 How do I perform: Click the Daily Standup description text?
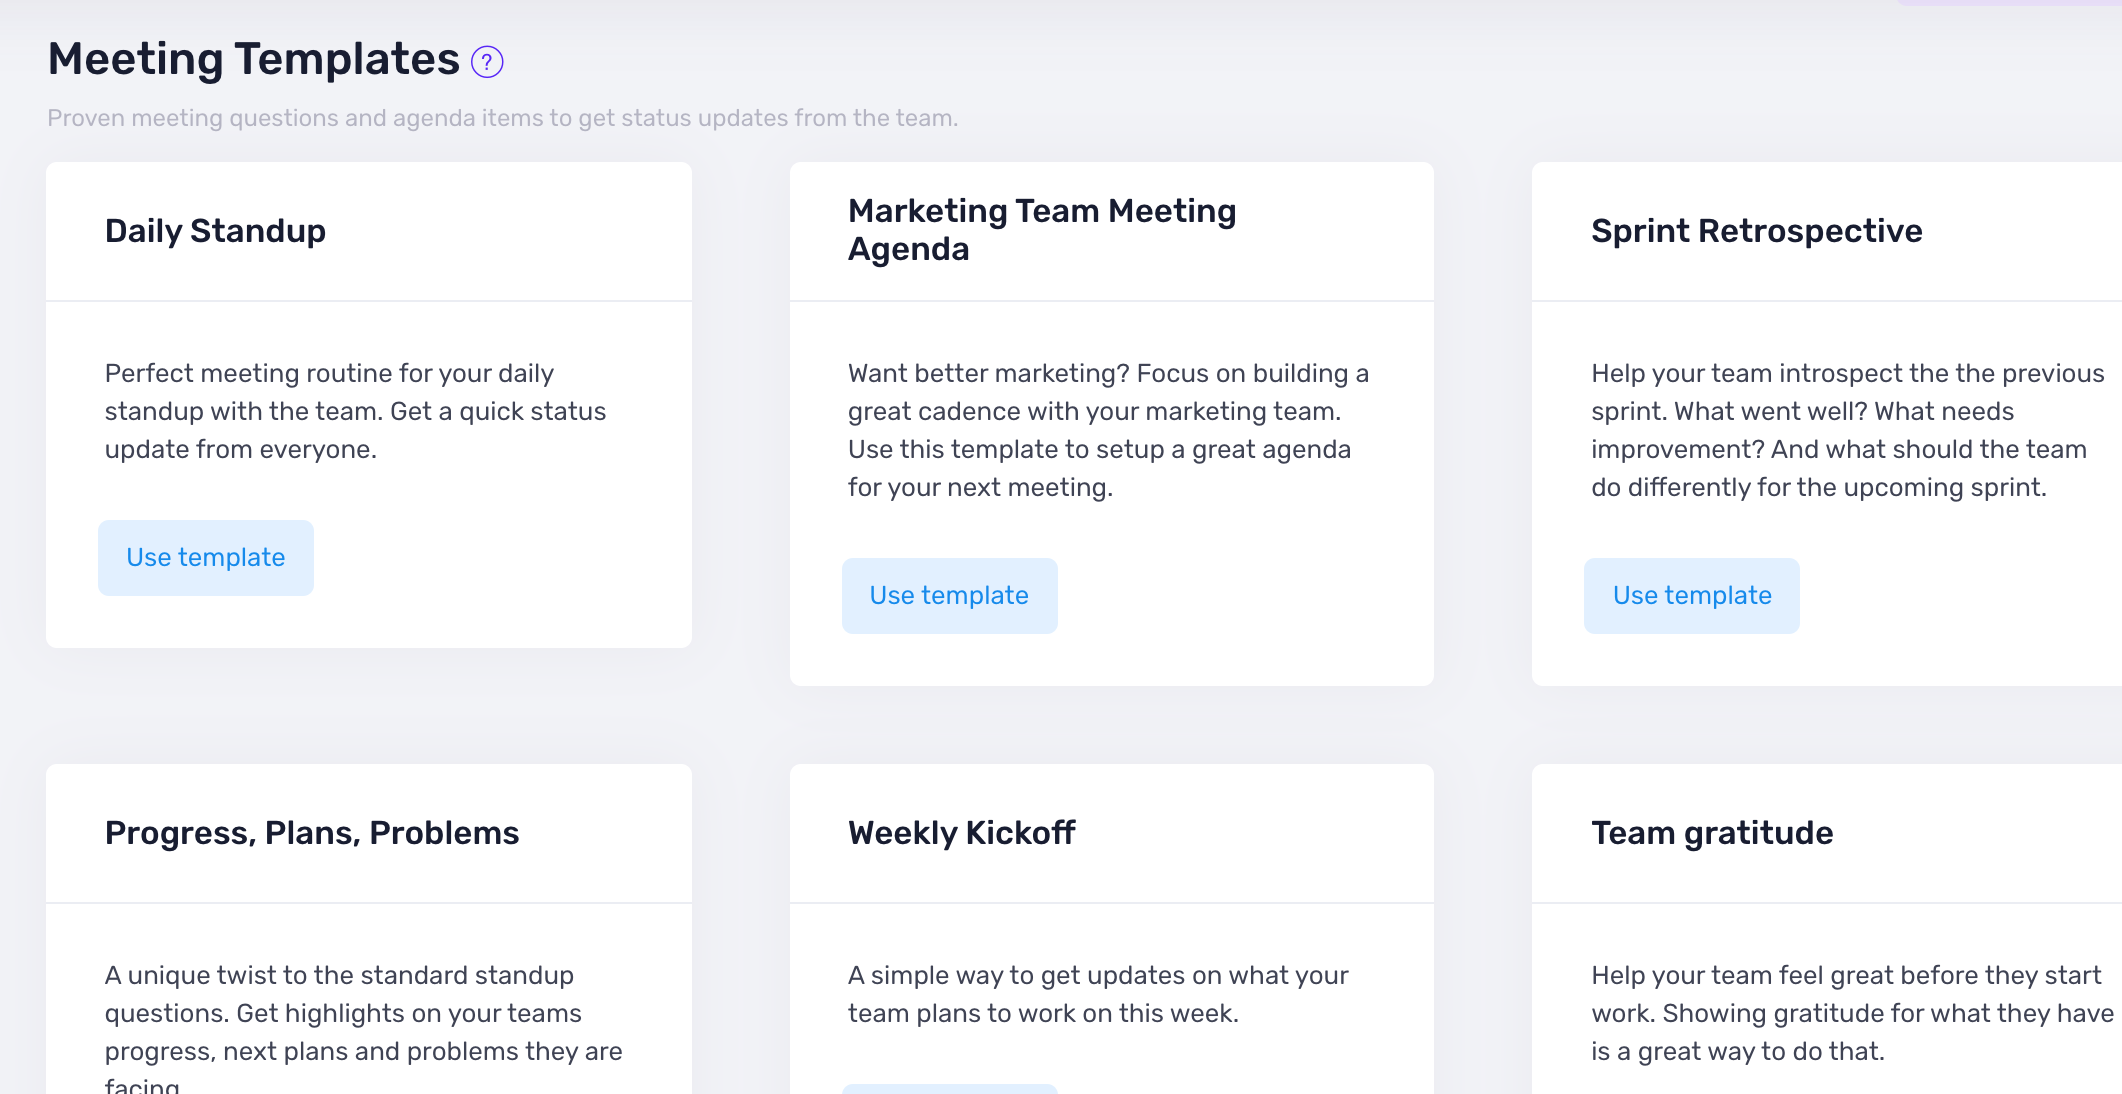pos(355,411)
